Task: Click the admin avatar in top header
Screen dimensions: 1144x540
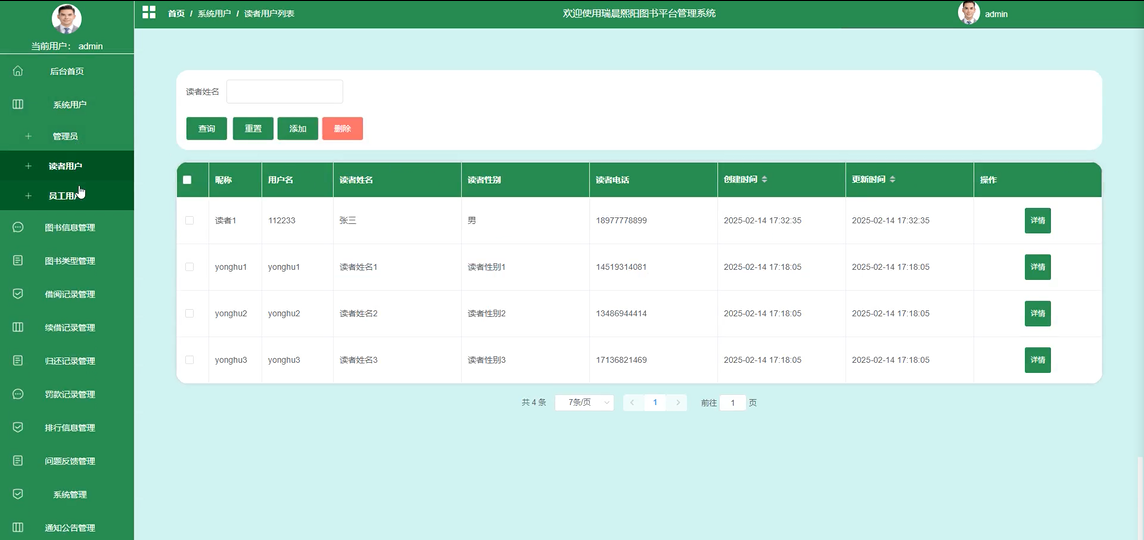Action: click(x=969, y=13)
